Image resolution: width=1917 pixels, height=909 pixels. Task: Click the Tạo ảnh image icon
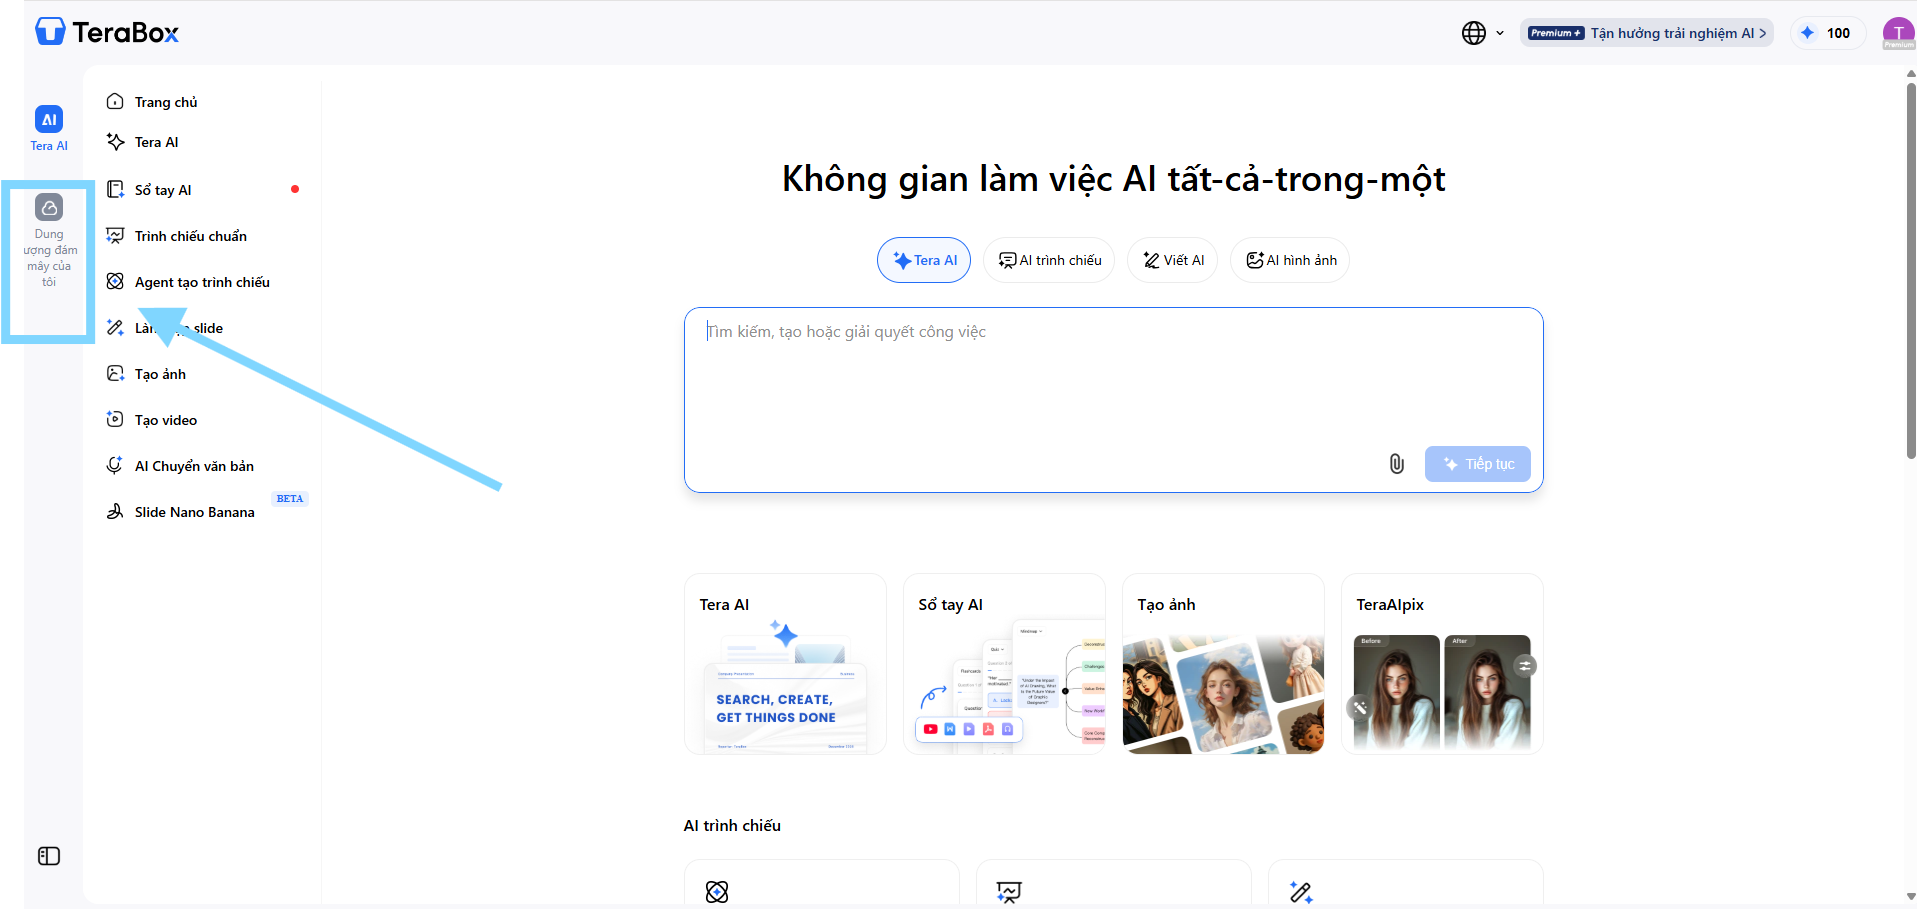pos(115,374)
